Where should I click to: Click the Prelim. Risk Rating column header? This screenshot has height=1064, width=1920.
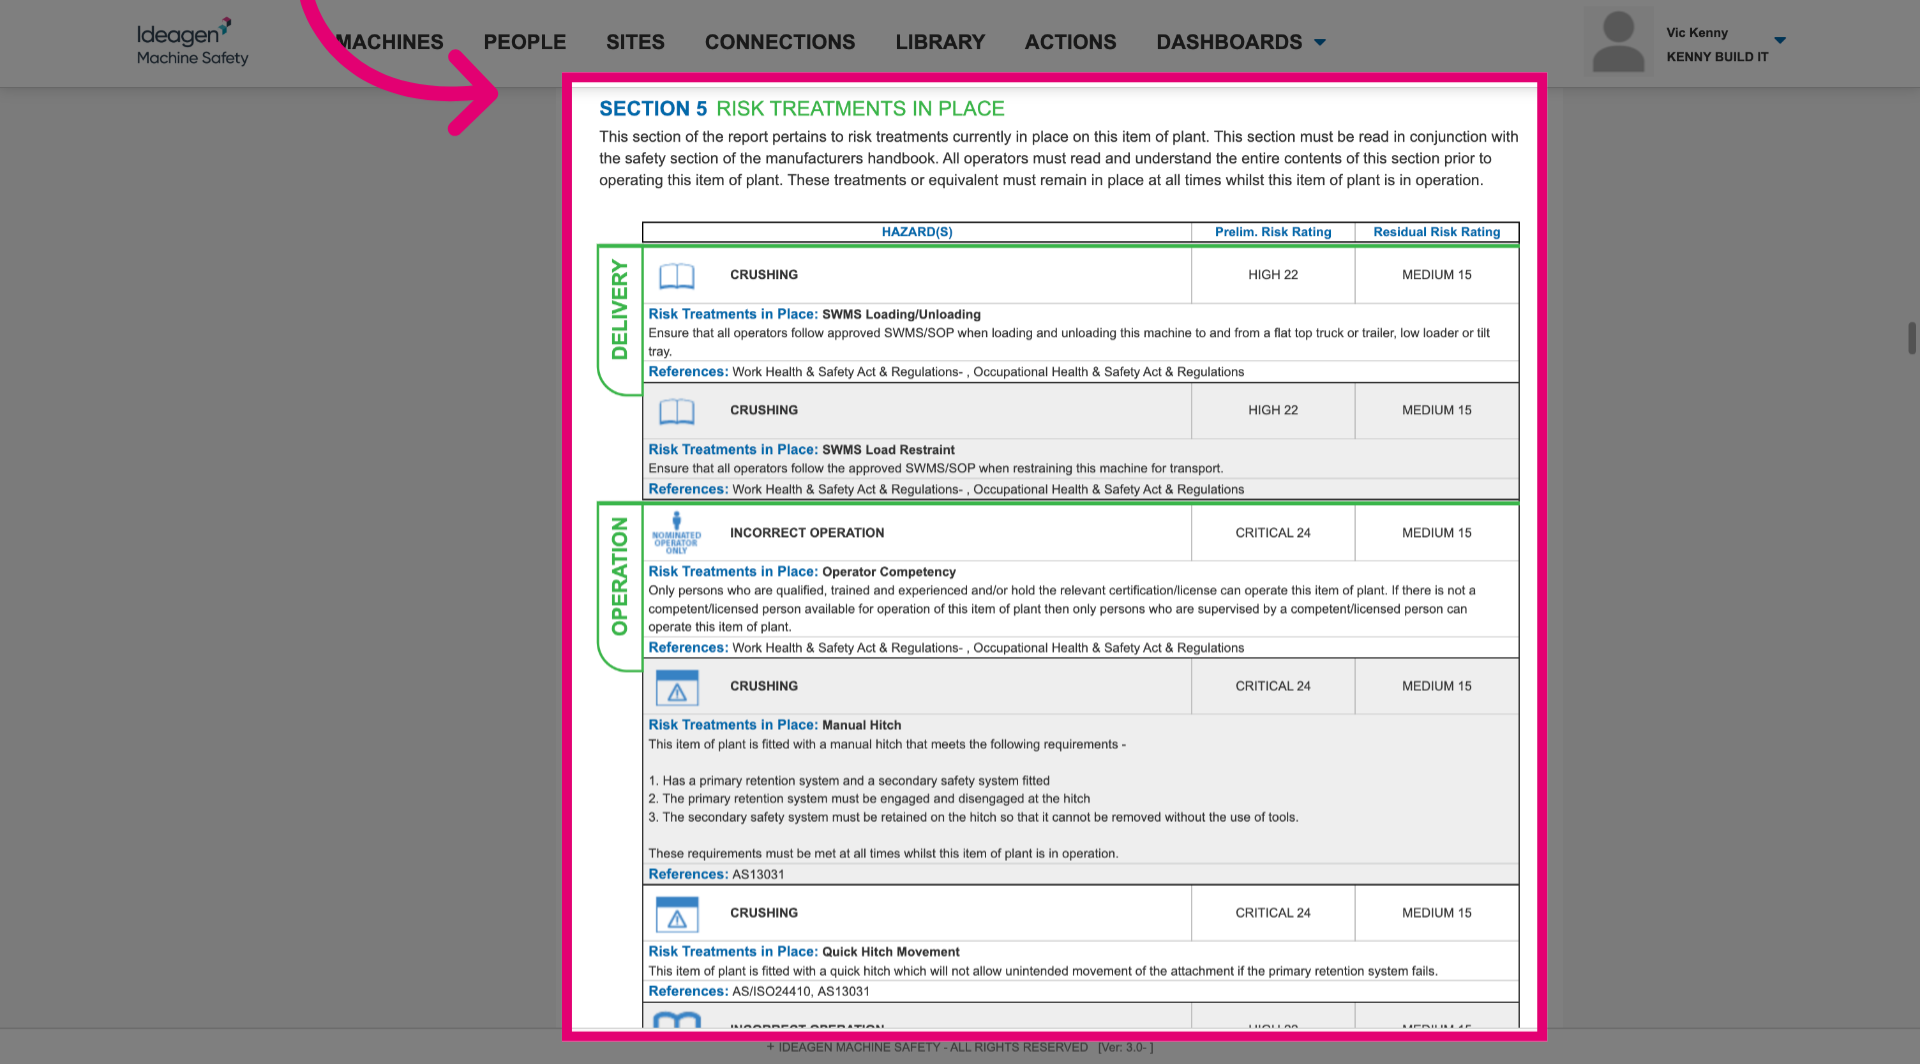click(1273, 232)
